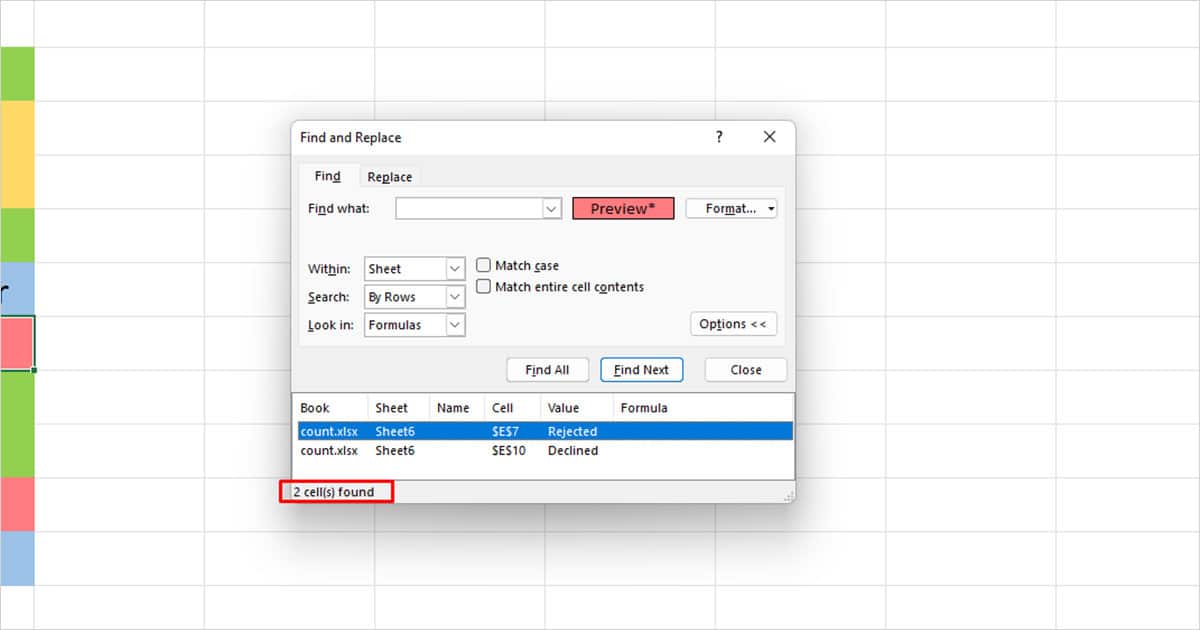Click the Find All button
The width and height of the screenshot is (1200, 630).
point(547,369)
